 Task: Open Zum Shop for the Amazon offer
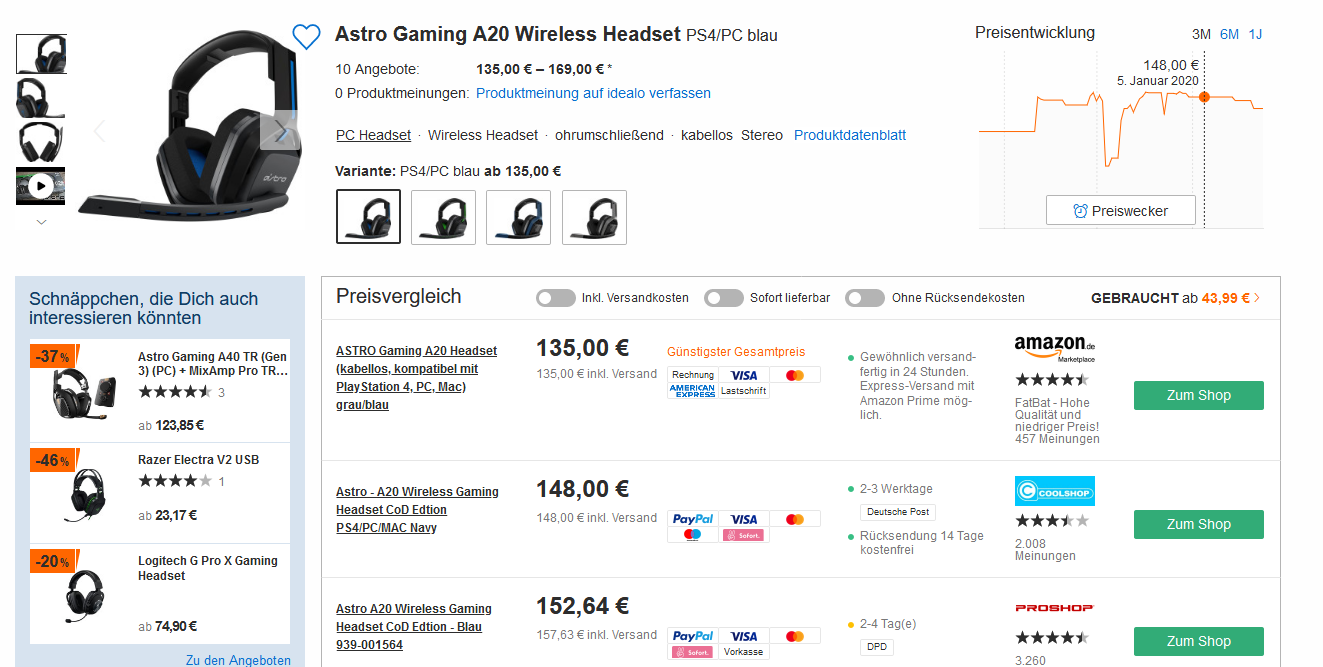[x=1198, y=395]
